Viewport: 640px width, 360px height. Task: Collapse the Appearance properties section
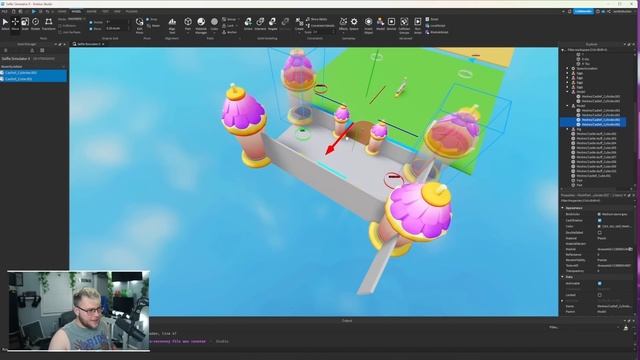[x=563, y=208]
